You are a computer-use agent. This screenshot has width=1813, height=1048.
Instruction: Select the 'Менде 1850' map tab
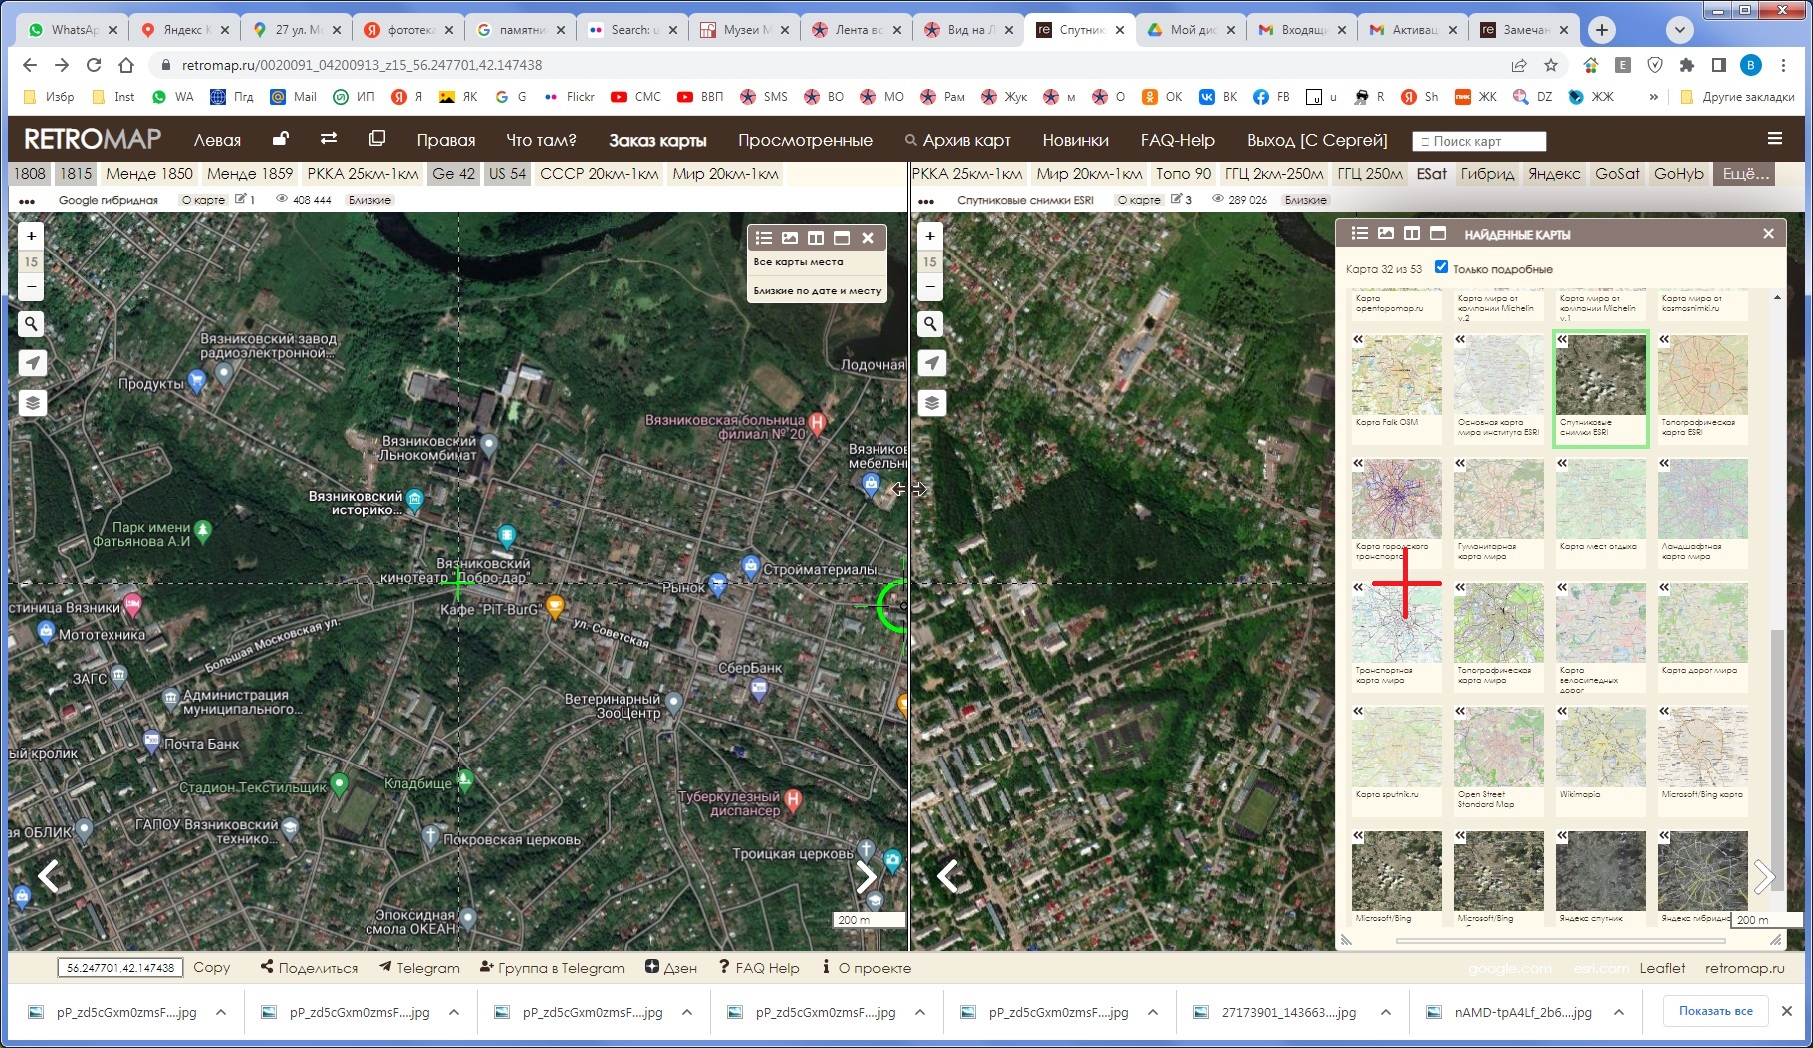(x=149, y=174)
